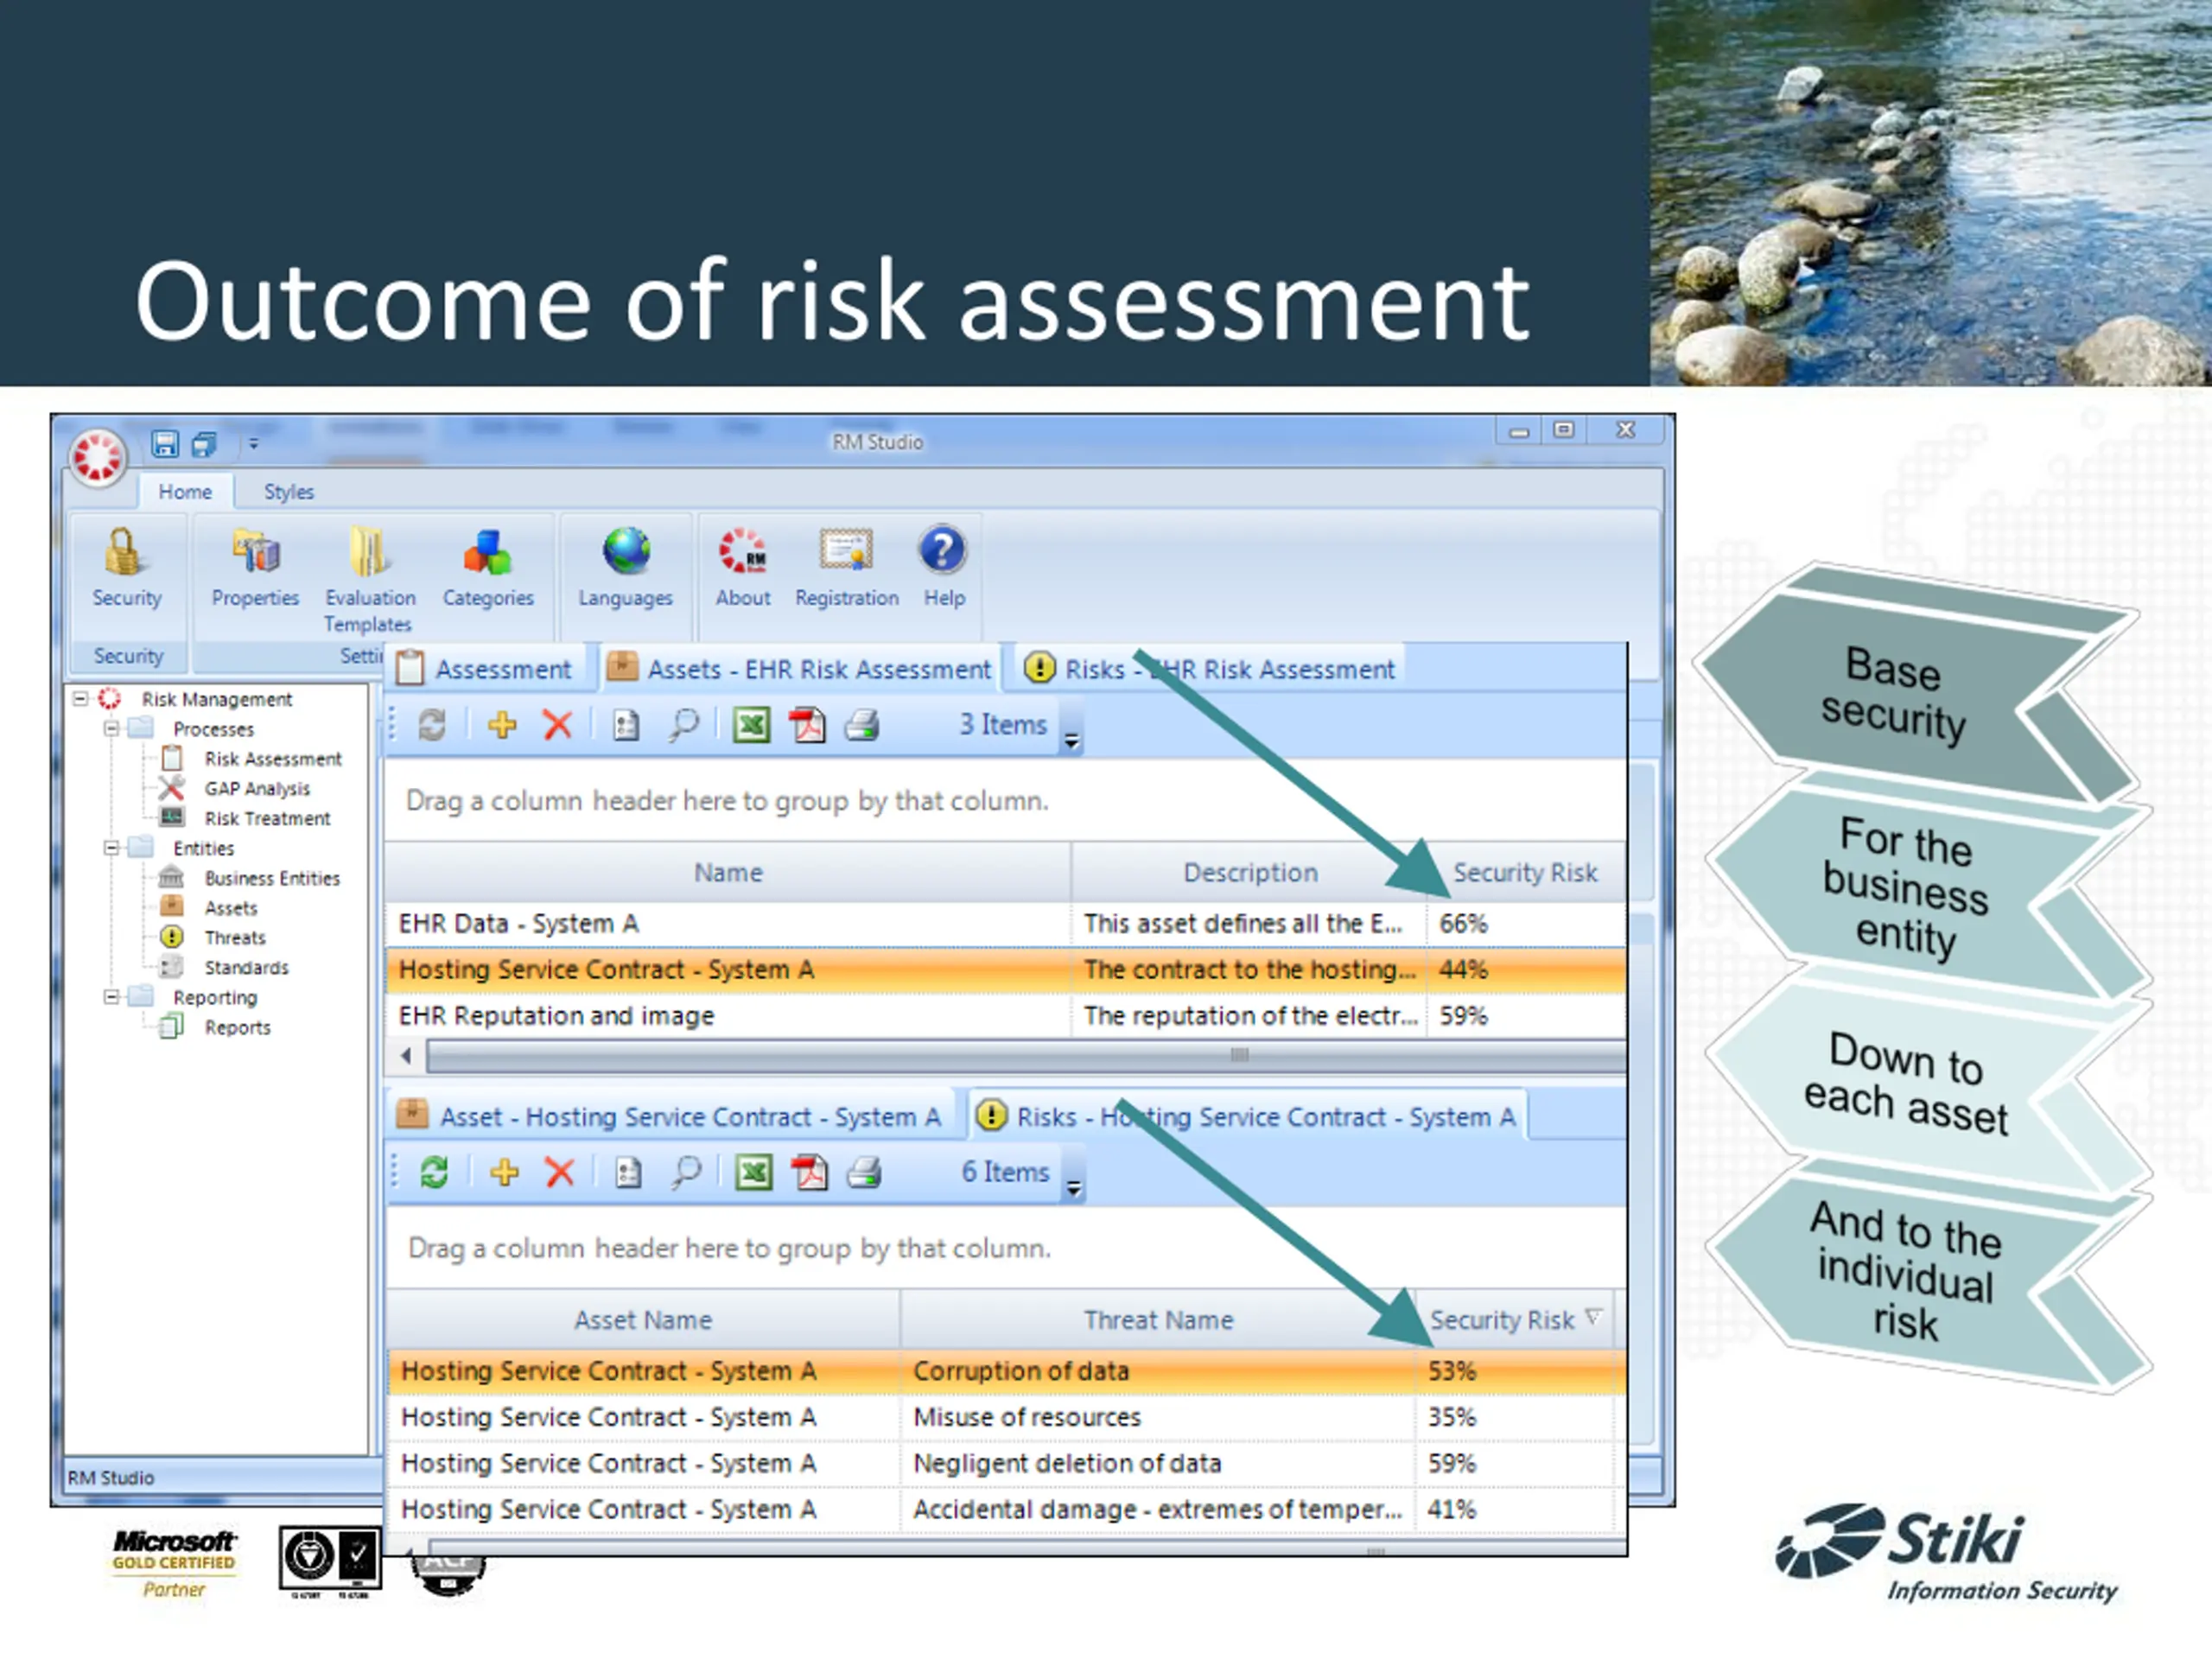Select the EHR Reputation and image row
This screenshot has height=1659, width=2212.
coord(556,1016)
